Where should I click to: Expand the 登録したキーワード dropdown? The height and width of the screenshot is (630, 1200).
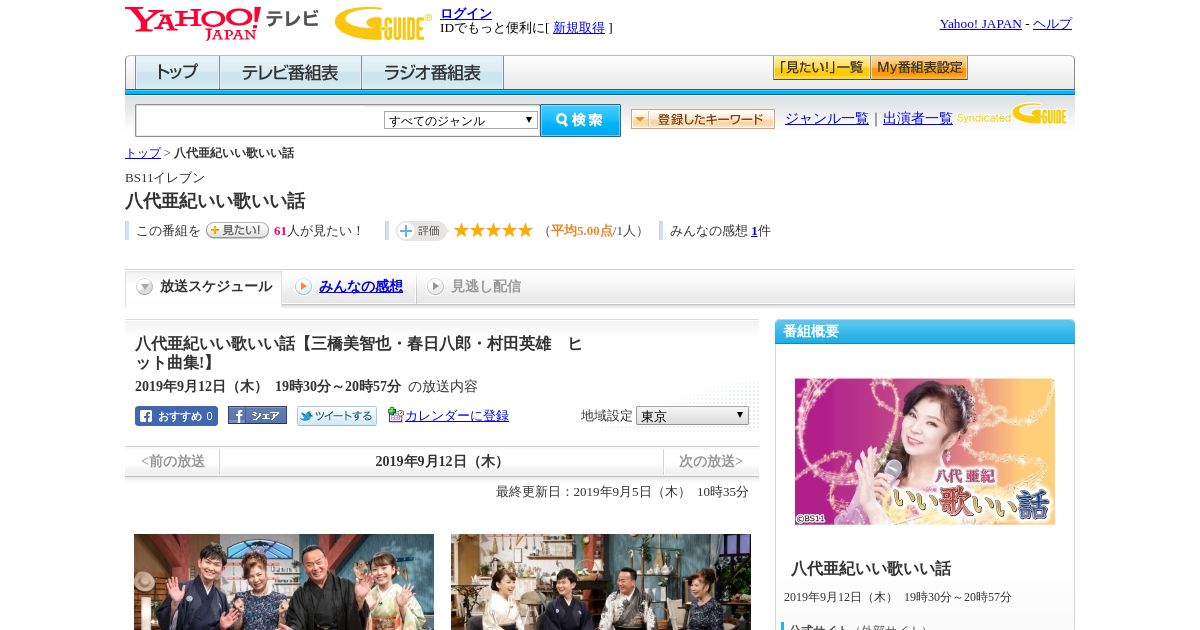(703, 119)
